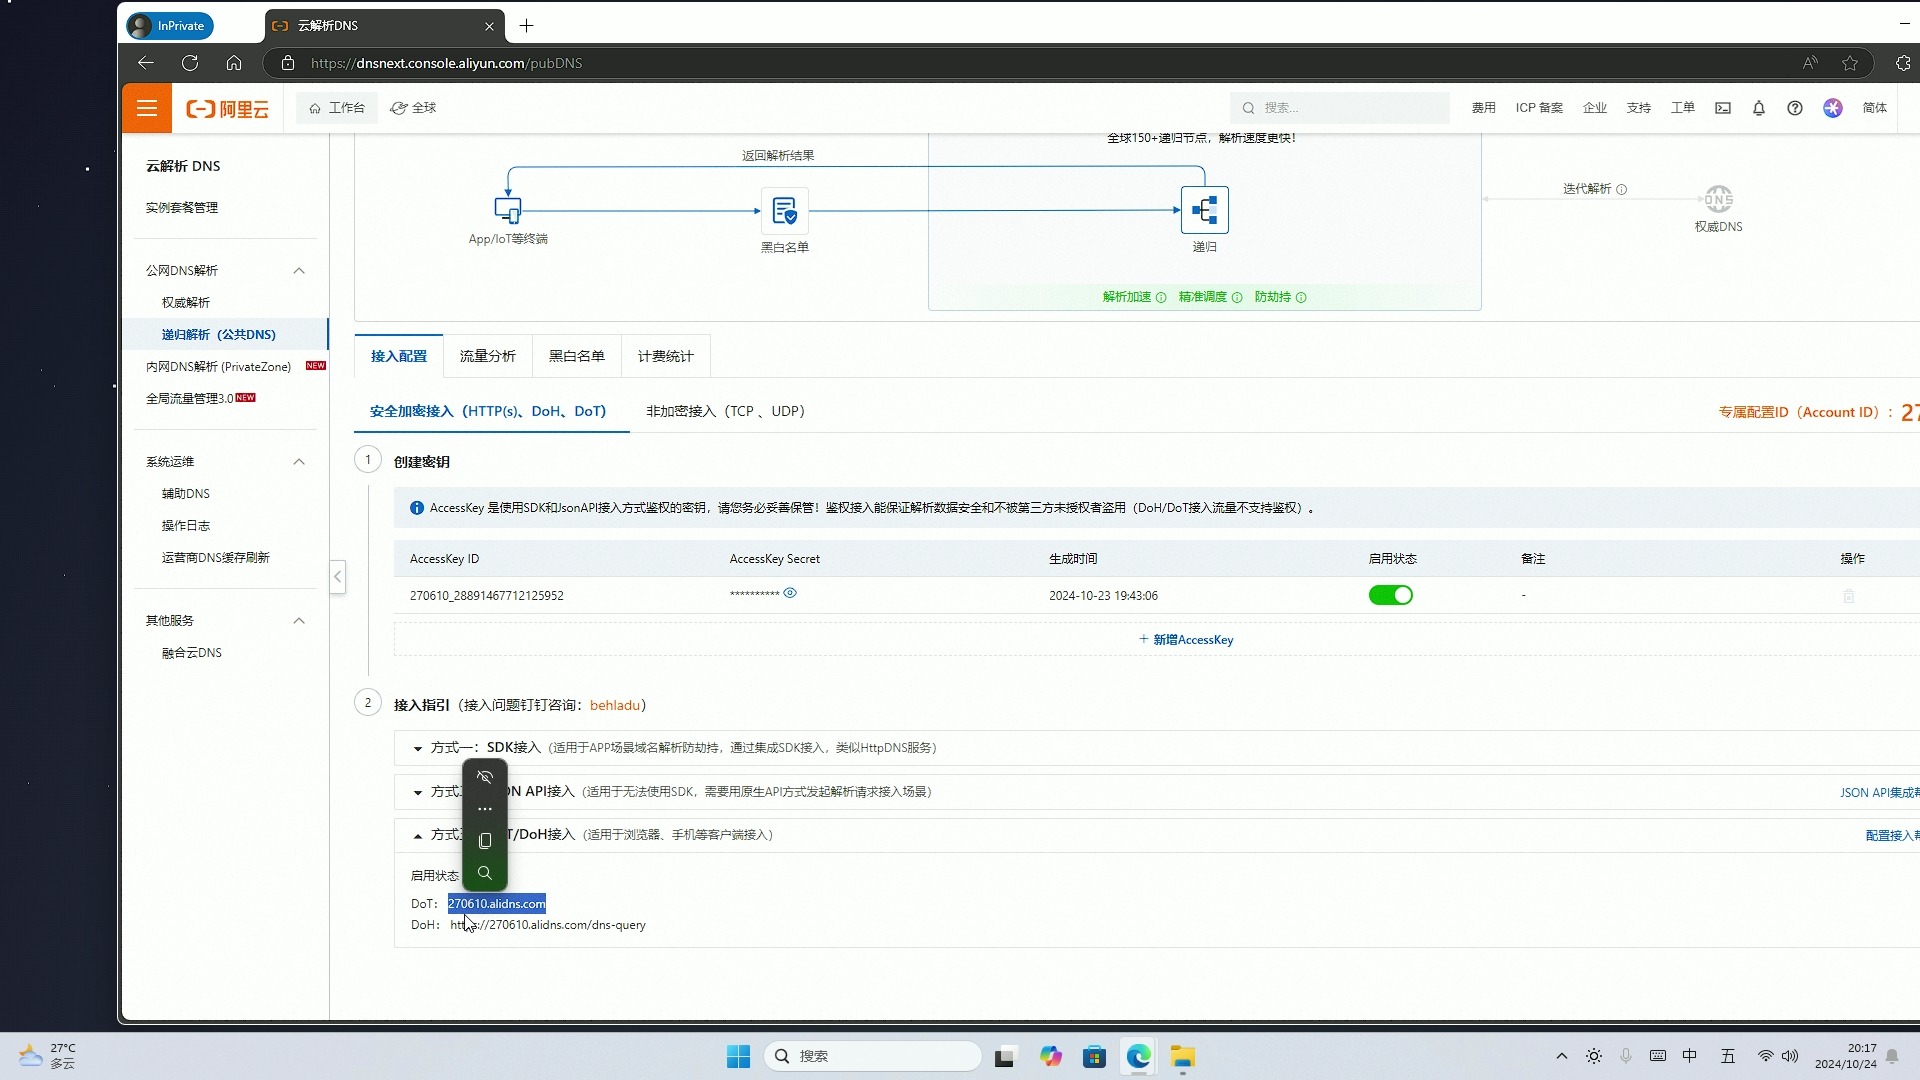Switch to the 黑白名单 tab

577,356
